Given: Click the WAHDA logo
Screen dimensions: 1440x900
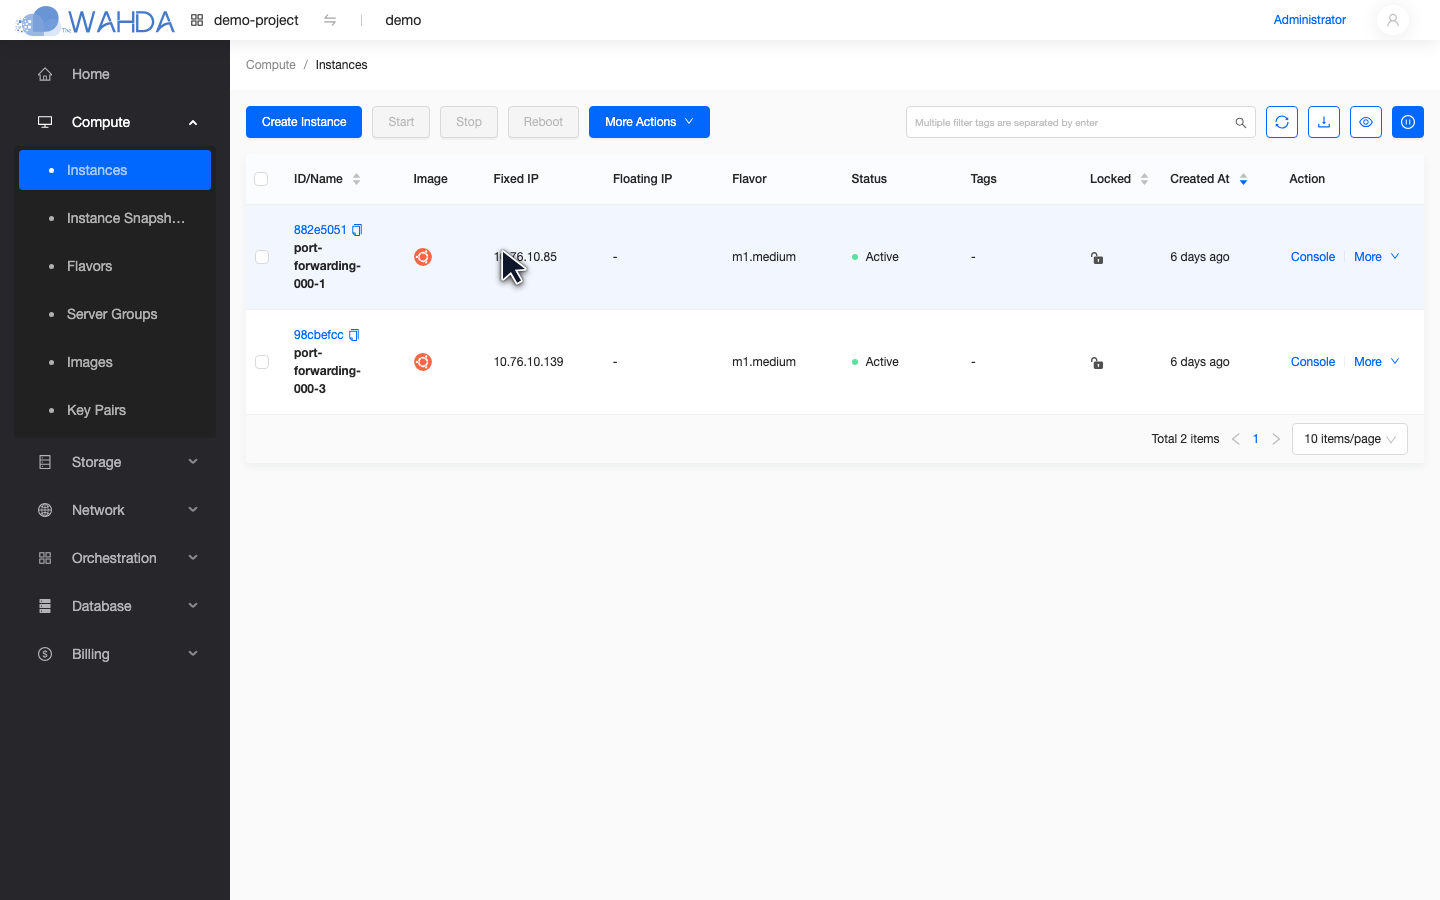Looking at the screenshot, I should pos(95,20).
